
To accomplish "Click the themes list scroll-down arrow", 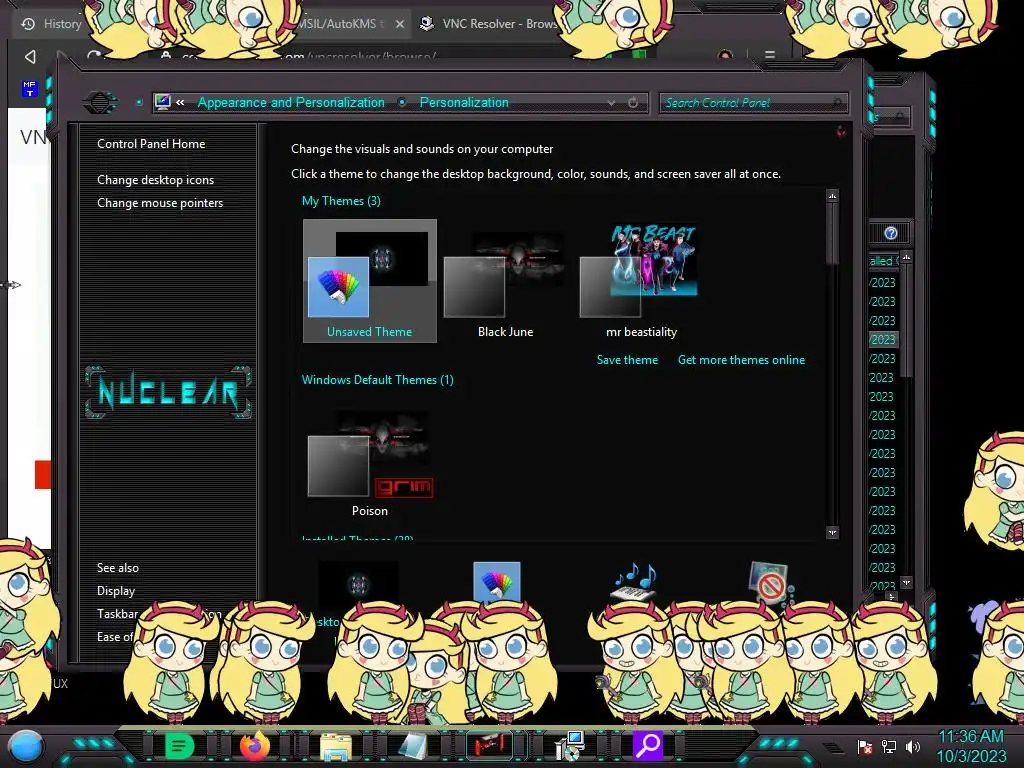I will coord(832,533).
